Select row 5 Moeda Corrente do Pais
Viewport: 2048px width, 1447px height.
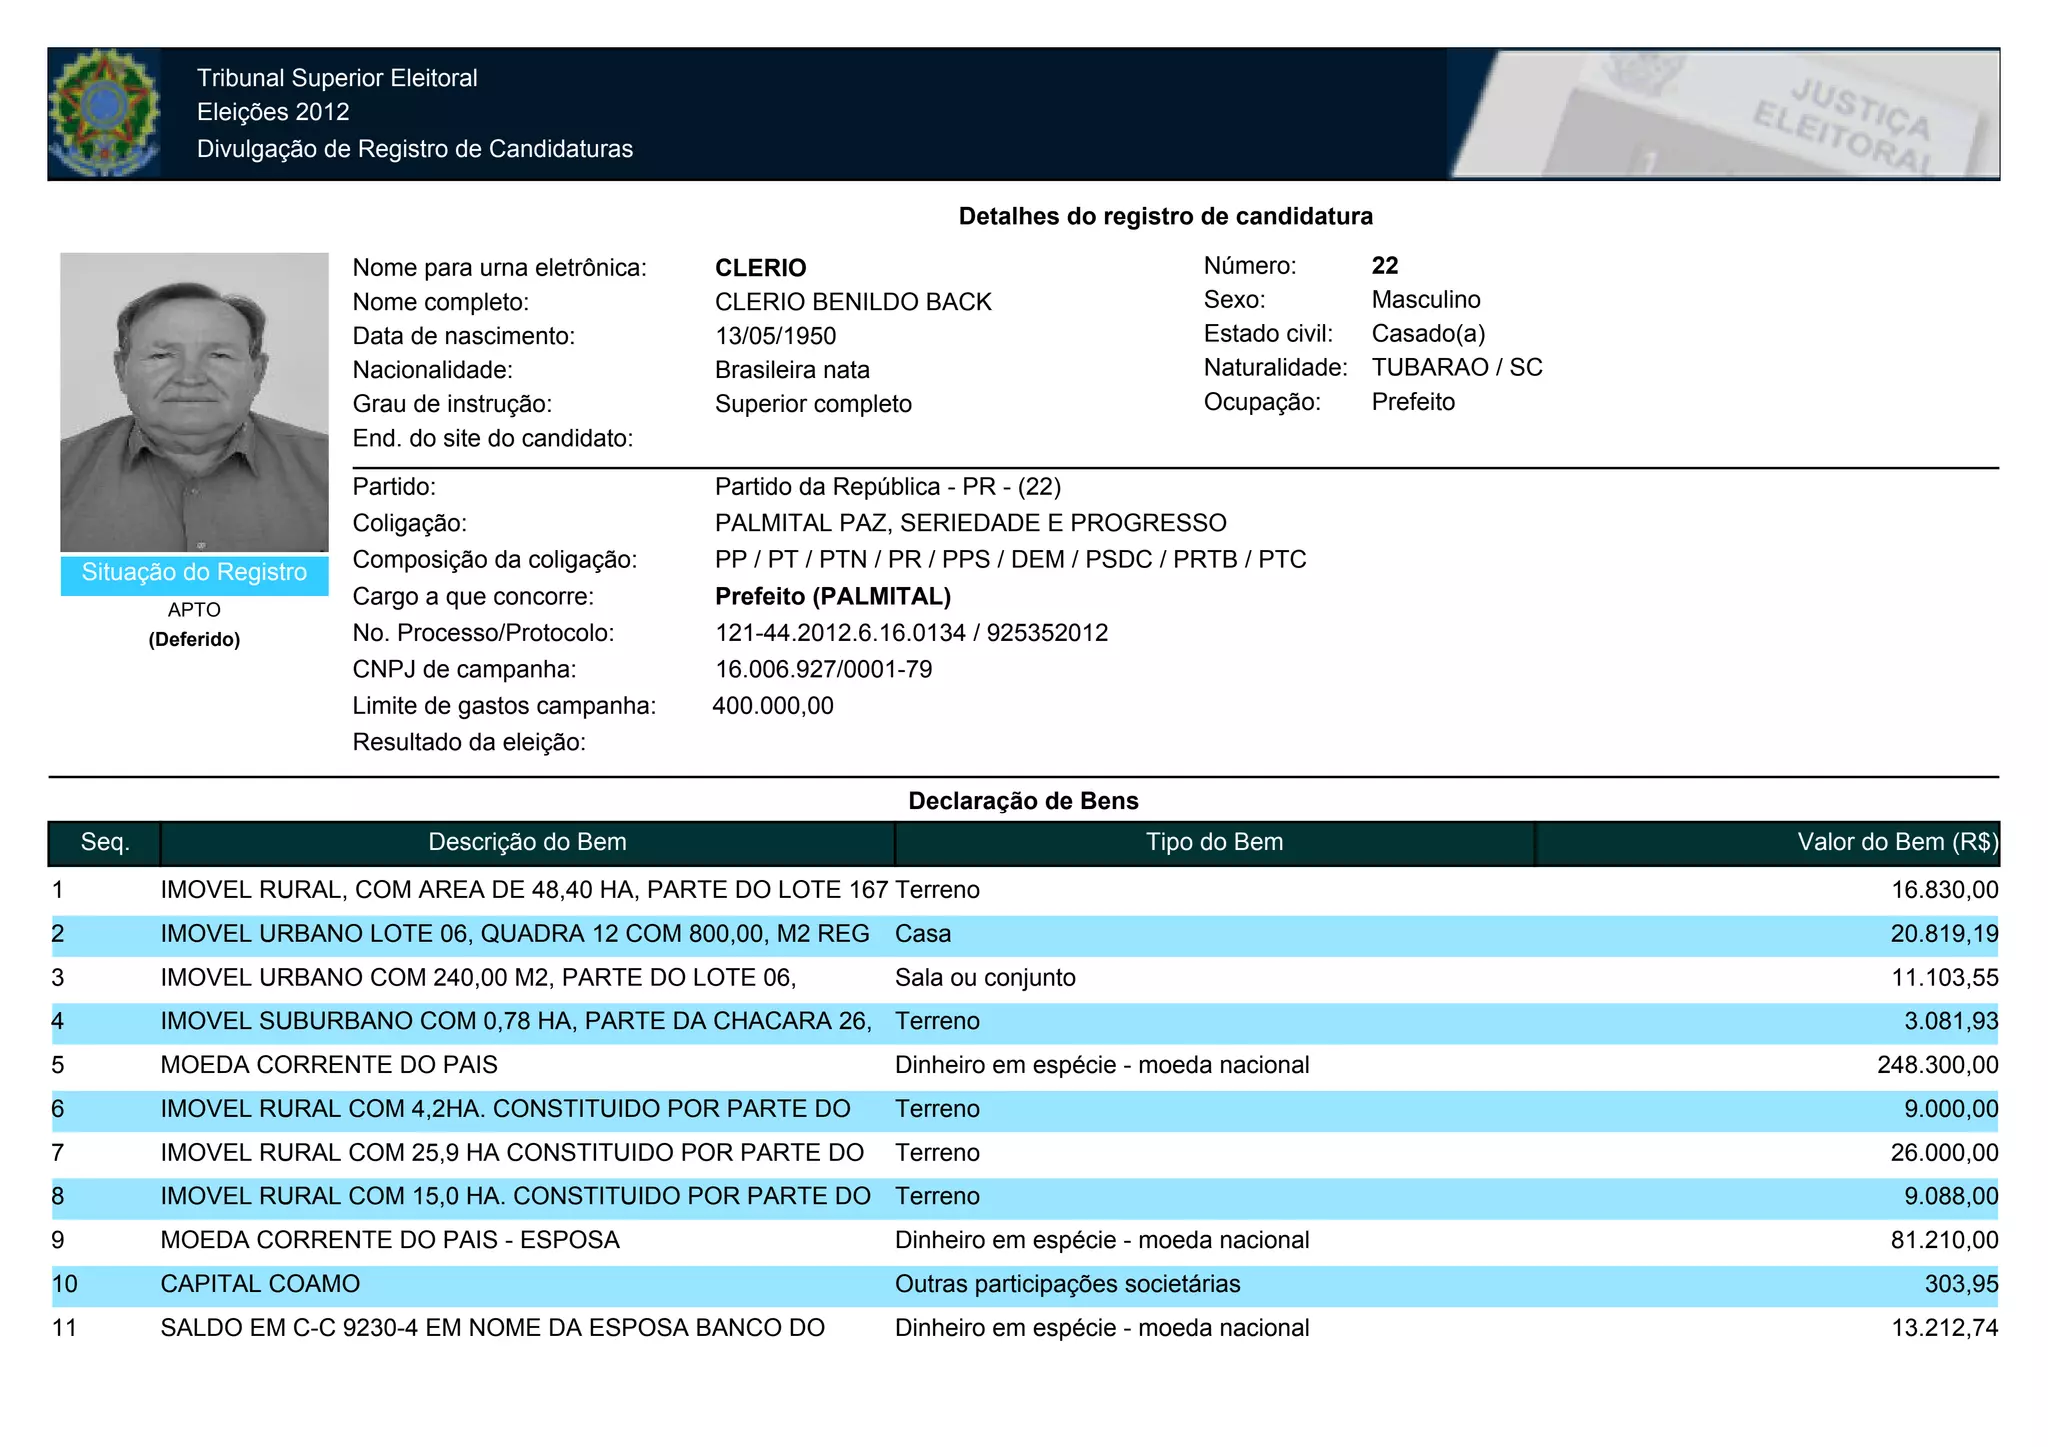329,1065
